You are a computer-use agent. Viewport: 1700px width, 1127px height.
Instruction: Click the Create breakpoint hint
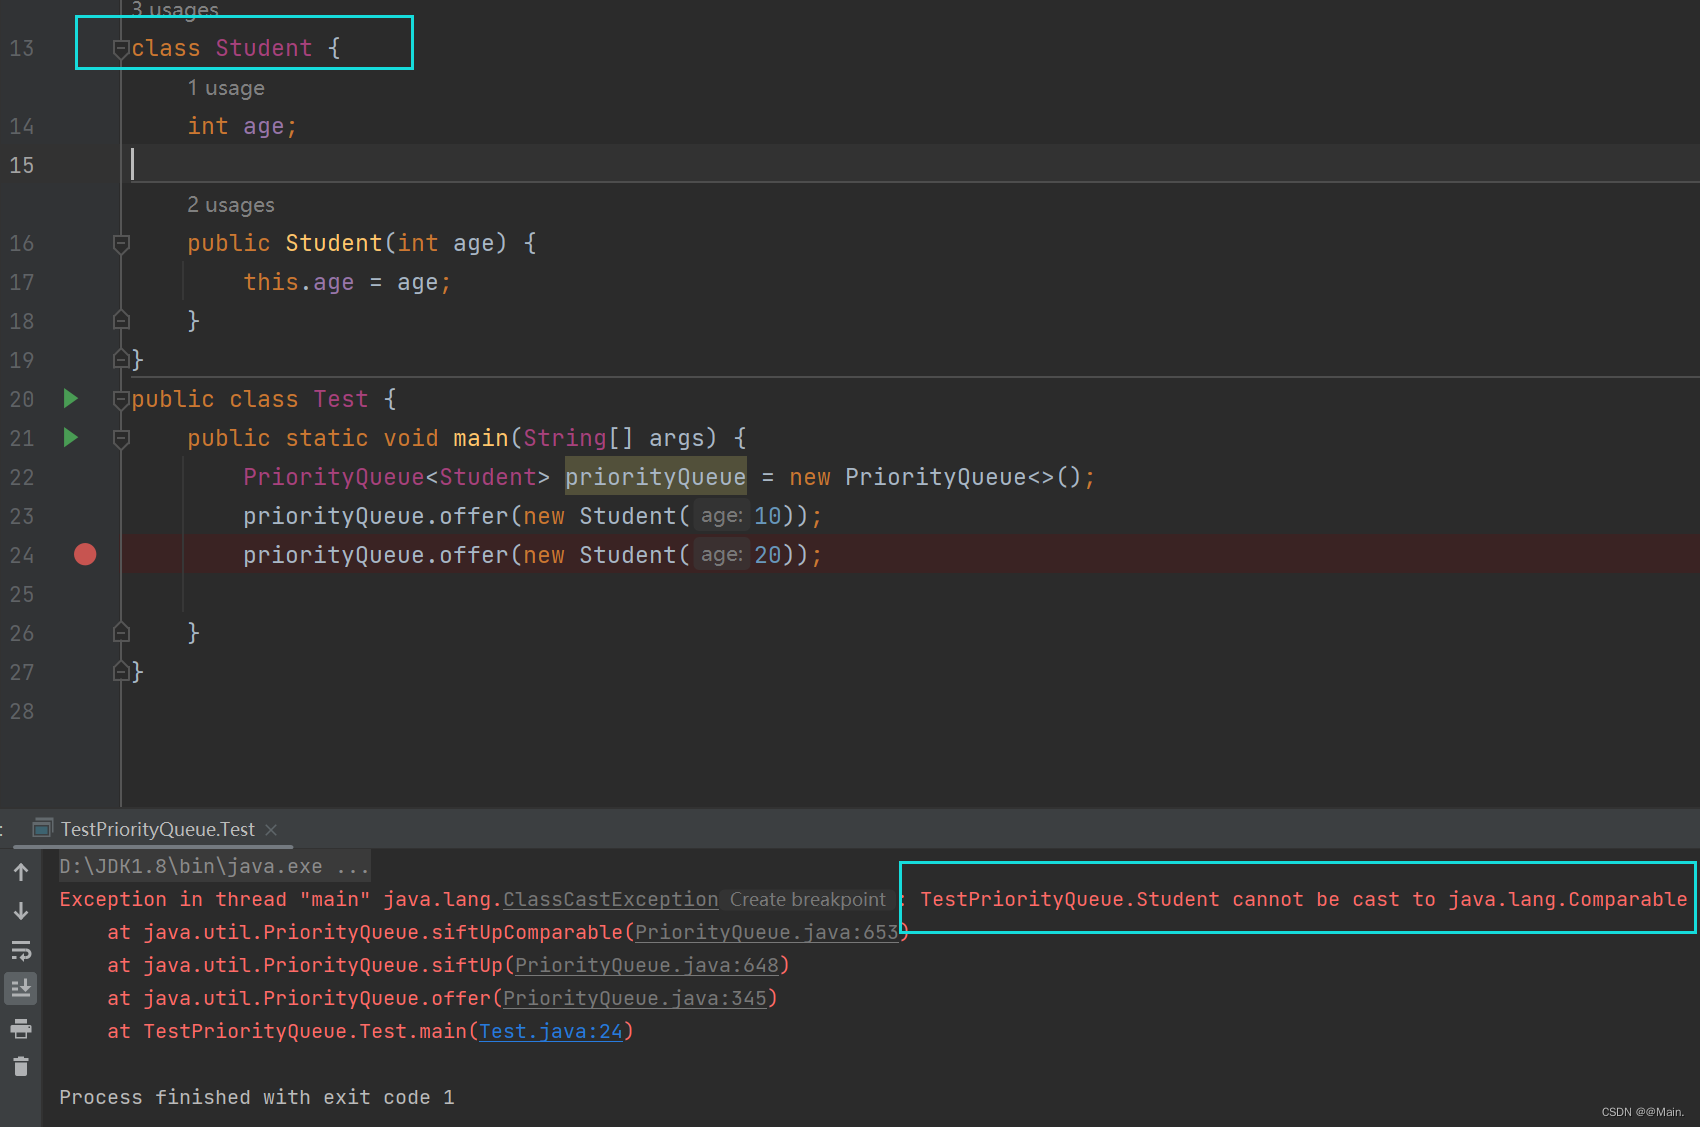(807, 899)
